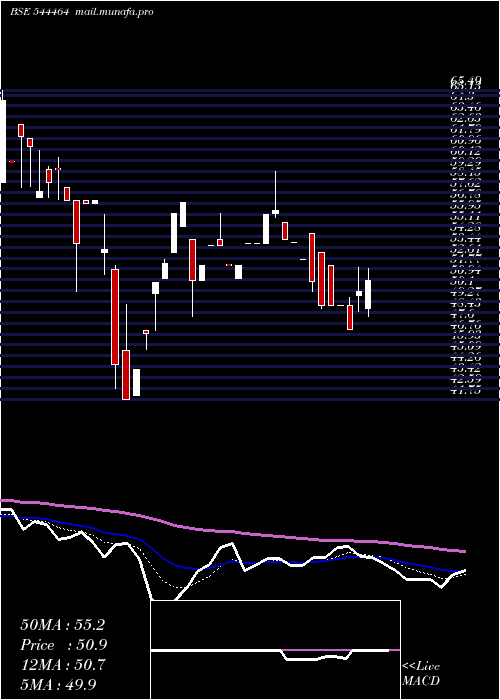The height and width of the screenshot is (700, 500).
Task: Click the top price label 65.49
Action: (466, 80)
